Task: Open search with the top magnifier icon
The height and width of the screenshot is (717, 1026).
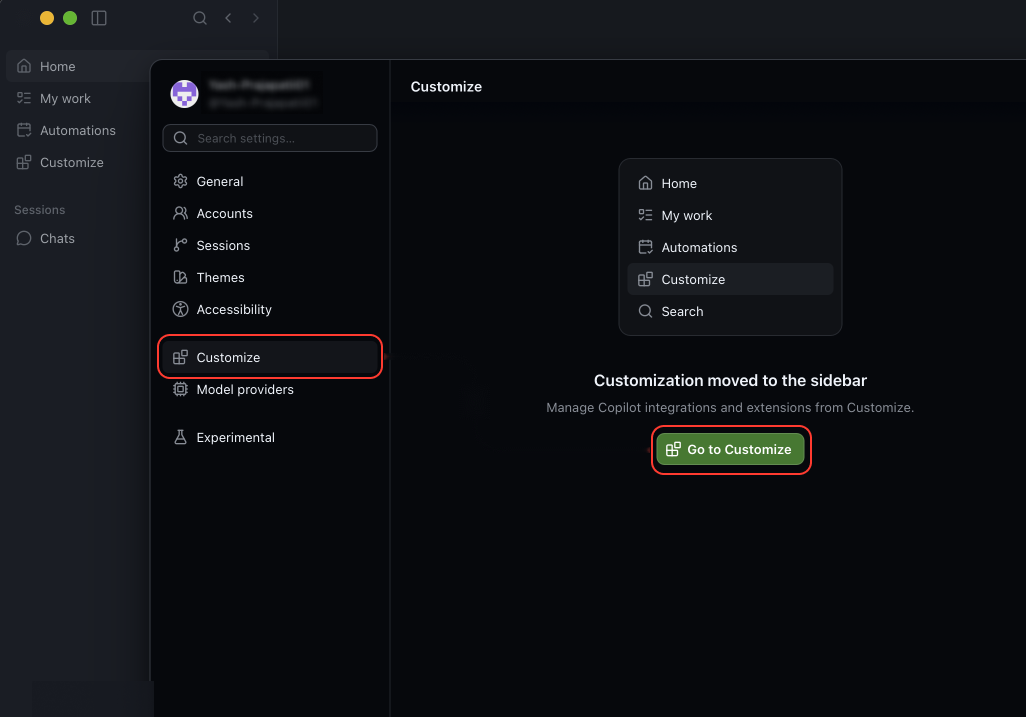Action: point(200,18)
